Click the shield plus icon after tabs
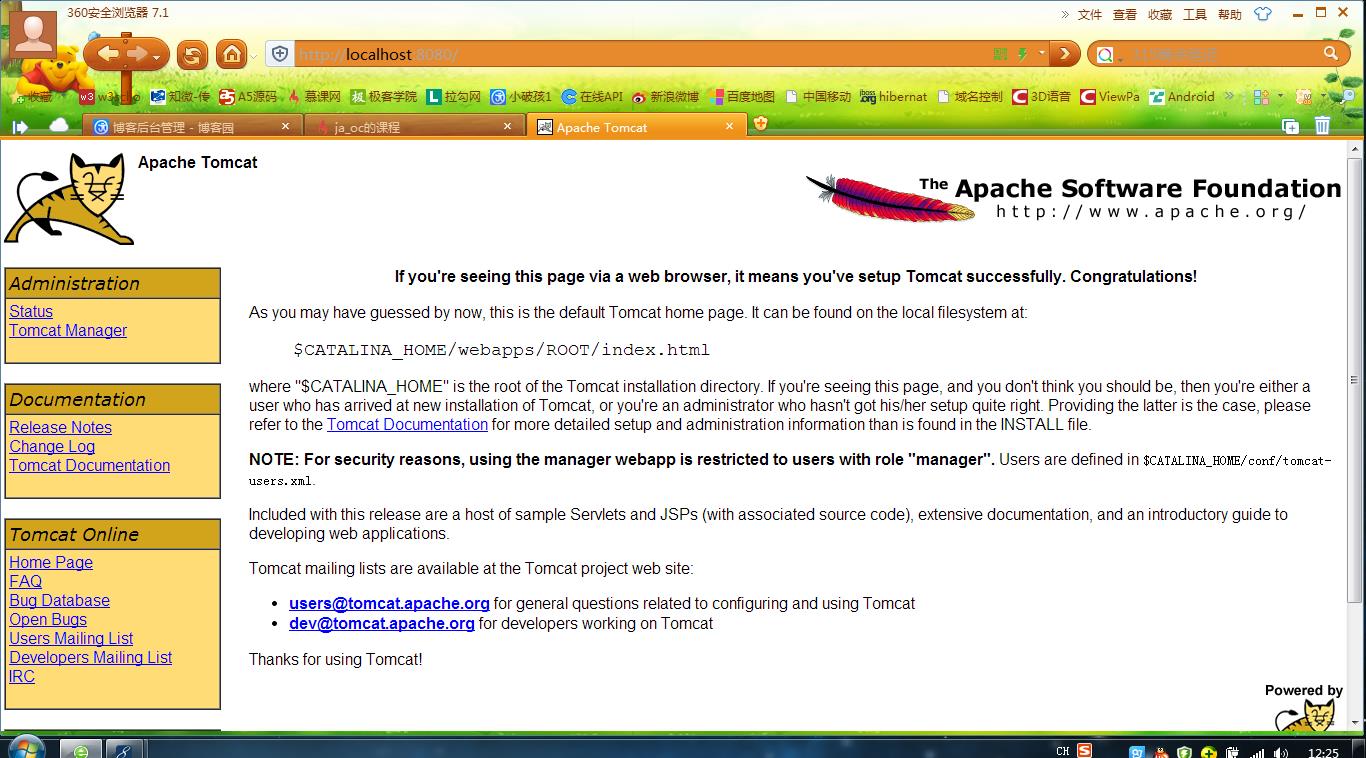1366x758 pixels. pyautogui.click(x=760, y=124)
